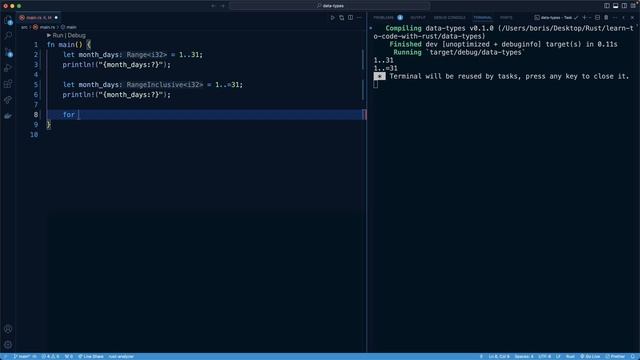Viewport: 640px width, 360px height.
Task: Click the Ln/Col cursor position indicator
Action: click(x=499, y=356)
